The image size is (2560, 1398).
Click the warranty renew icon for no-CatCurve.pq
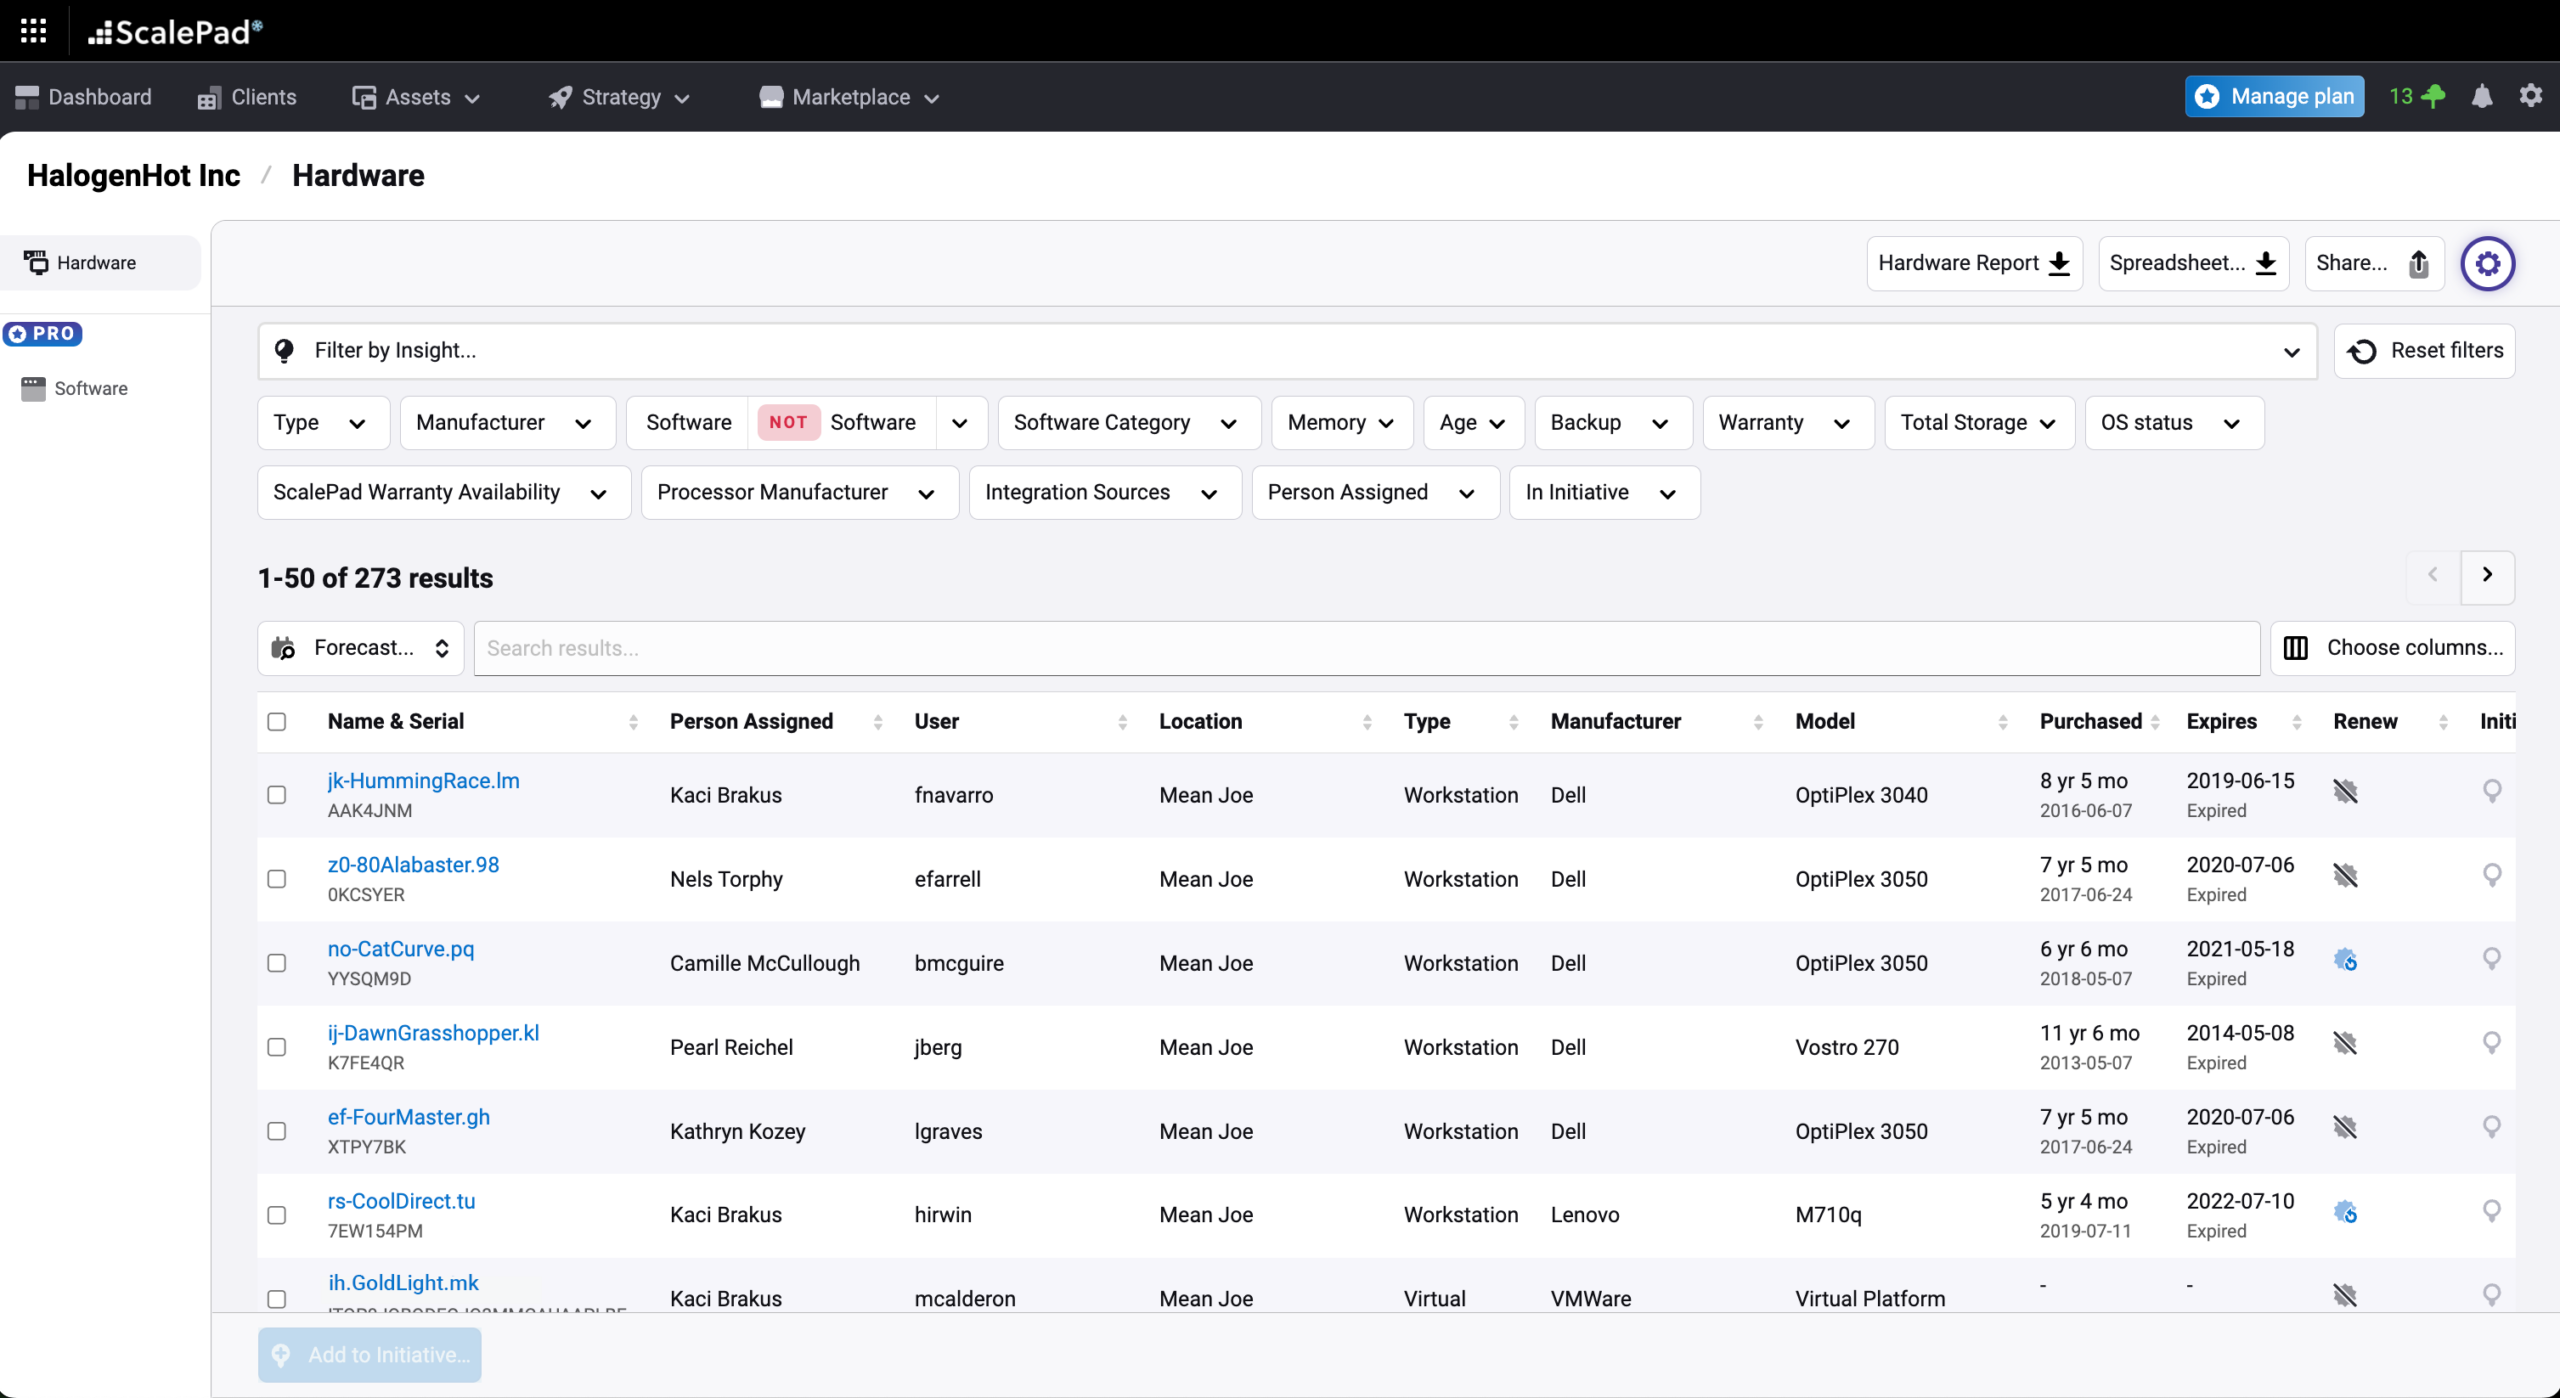pyautogui.click(x=2346, y=961)
